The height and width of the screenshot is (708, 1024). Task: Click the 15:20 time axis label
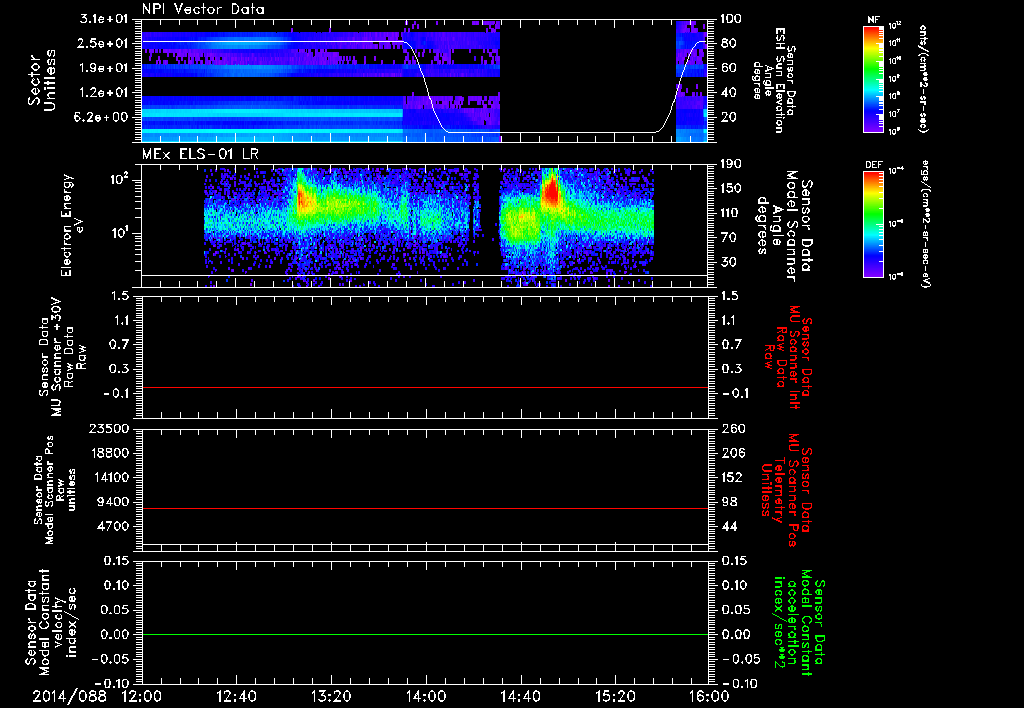click(615, 696)
